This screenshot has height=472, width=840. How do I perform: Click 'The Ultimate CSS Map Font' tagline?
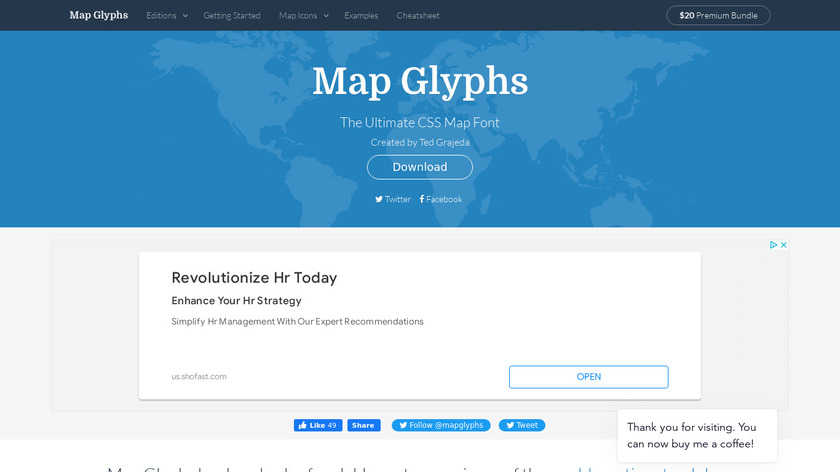pos(419,123)
